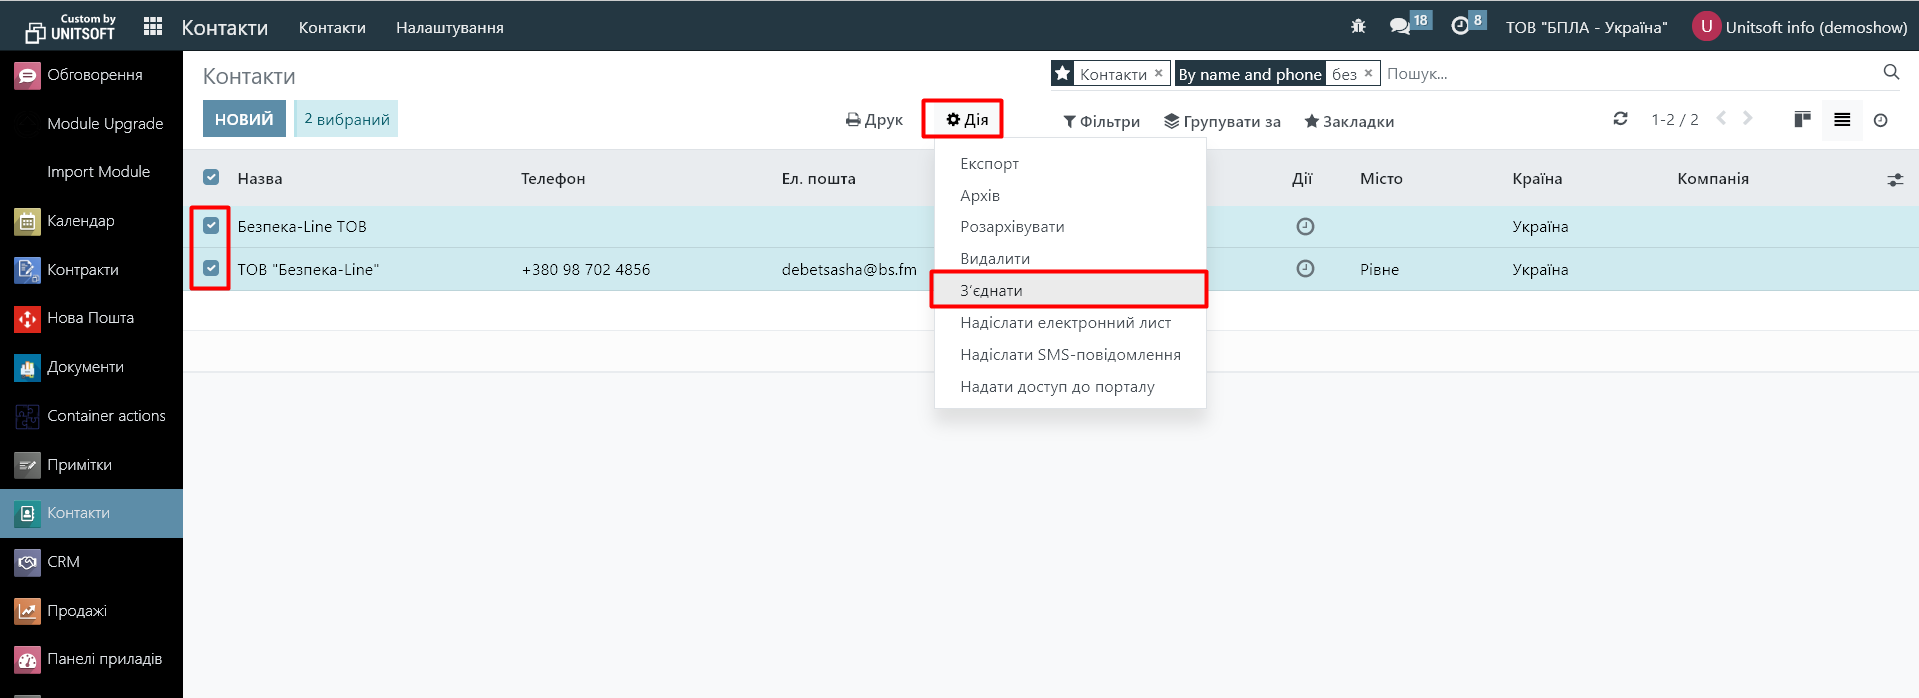The image size is (1919, 698).
Task: Switch to list view icon
Action: pos(1842,120)
